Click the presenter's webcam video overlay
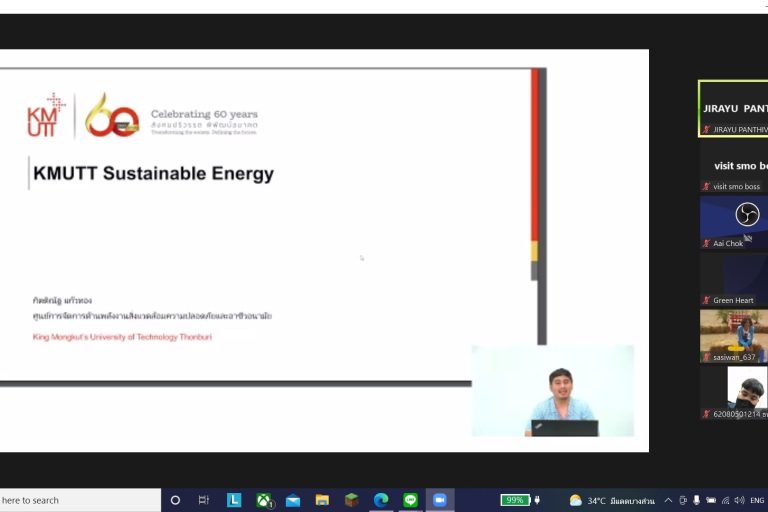 tap(552, 391)
